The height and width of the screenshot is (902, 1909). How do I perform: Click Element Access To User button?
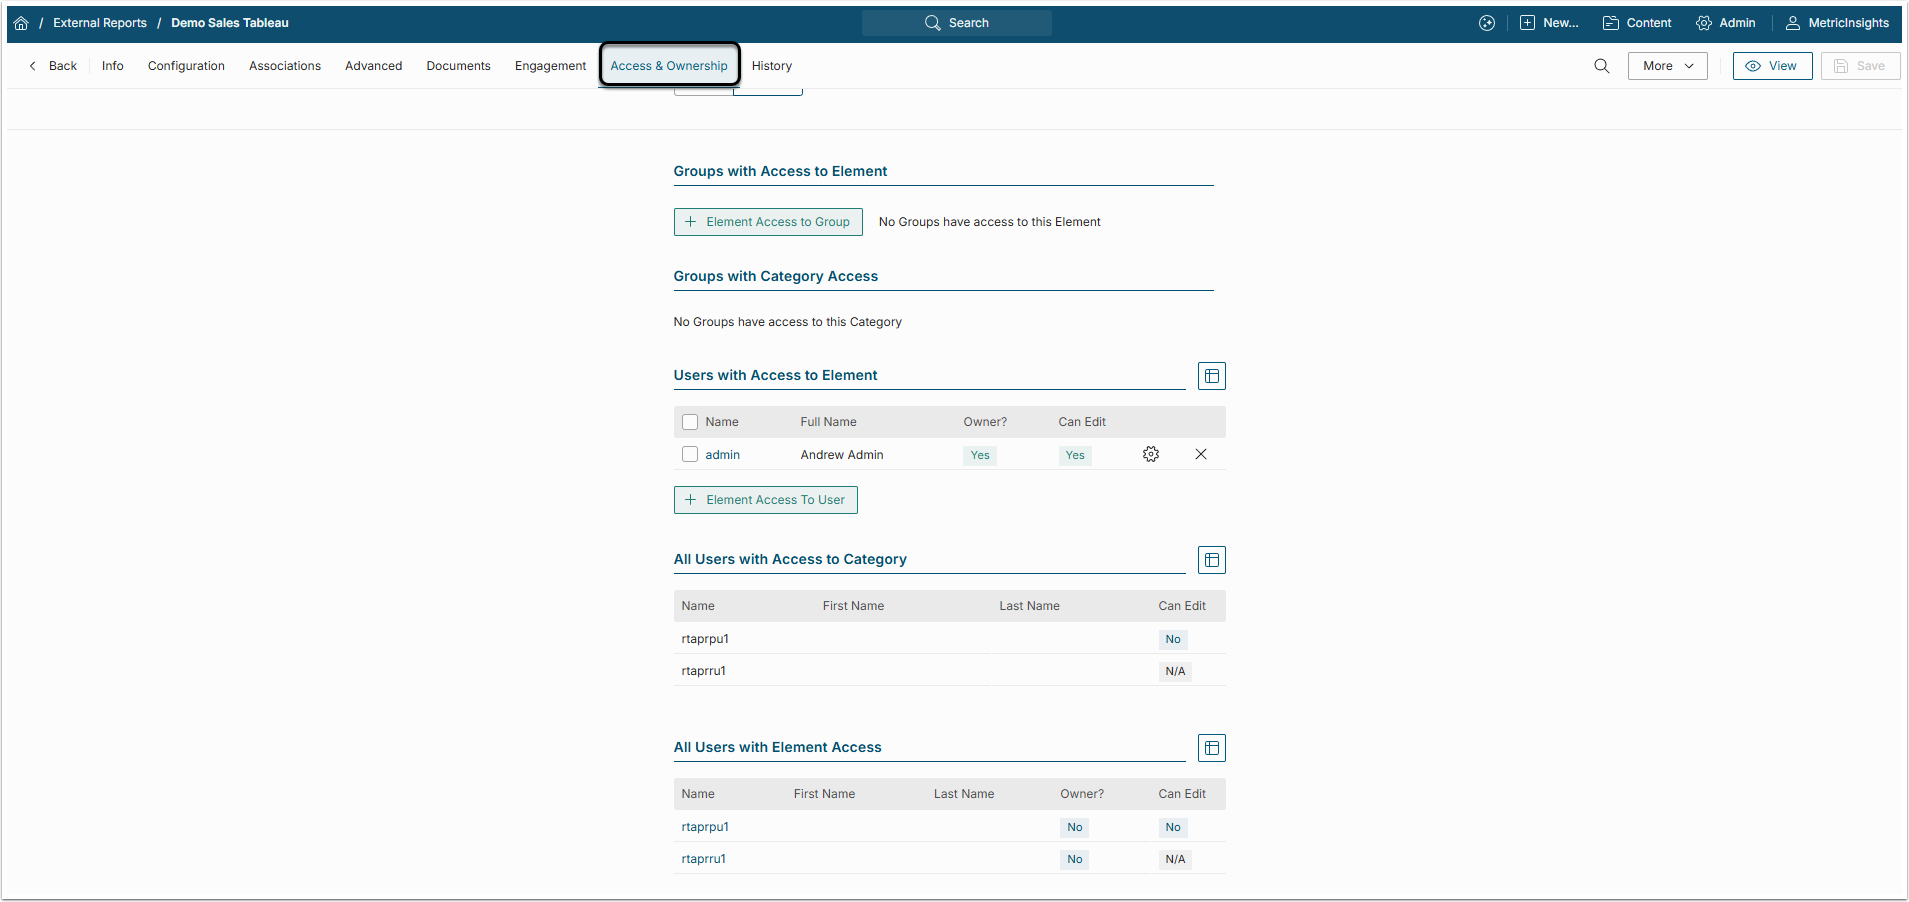point(765,500)
